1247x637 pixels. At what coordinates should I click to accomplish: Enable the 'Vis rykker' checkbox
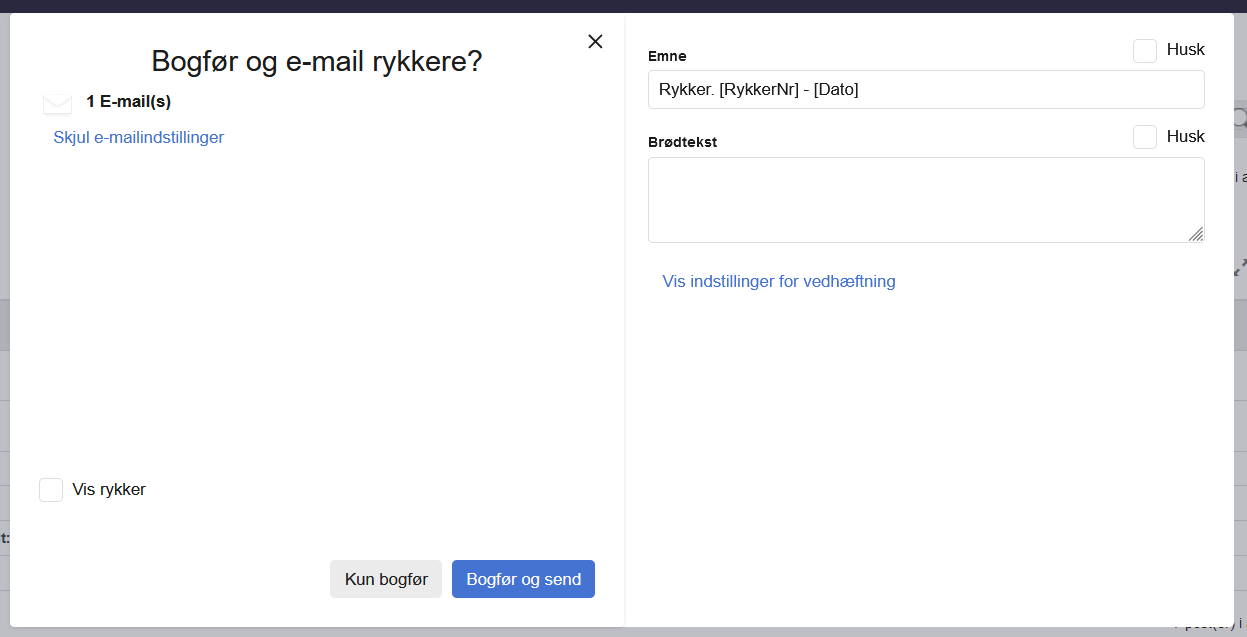pos(51,489)
